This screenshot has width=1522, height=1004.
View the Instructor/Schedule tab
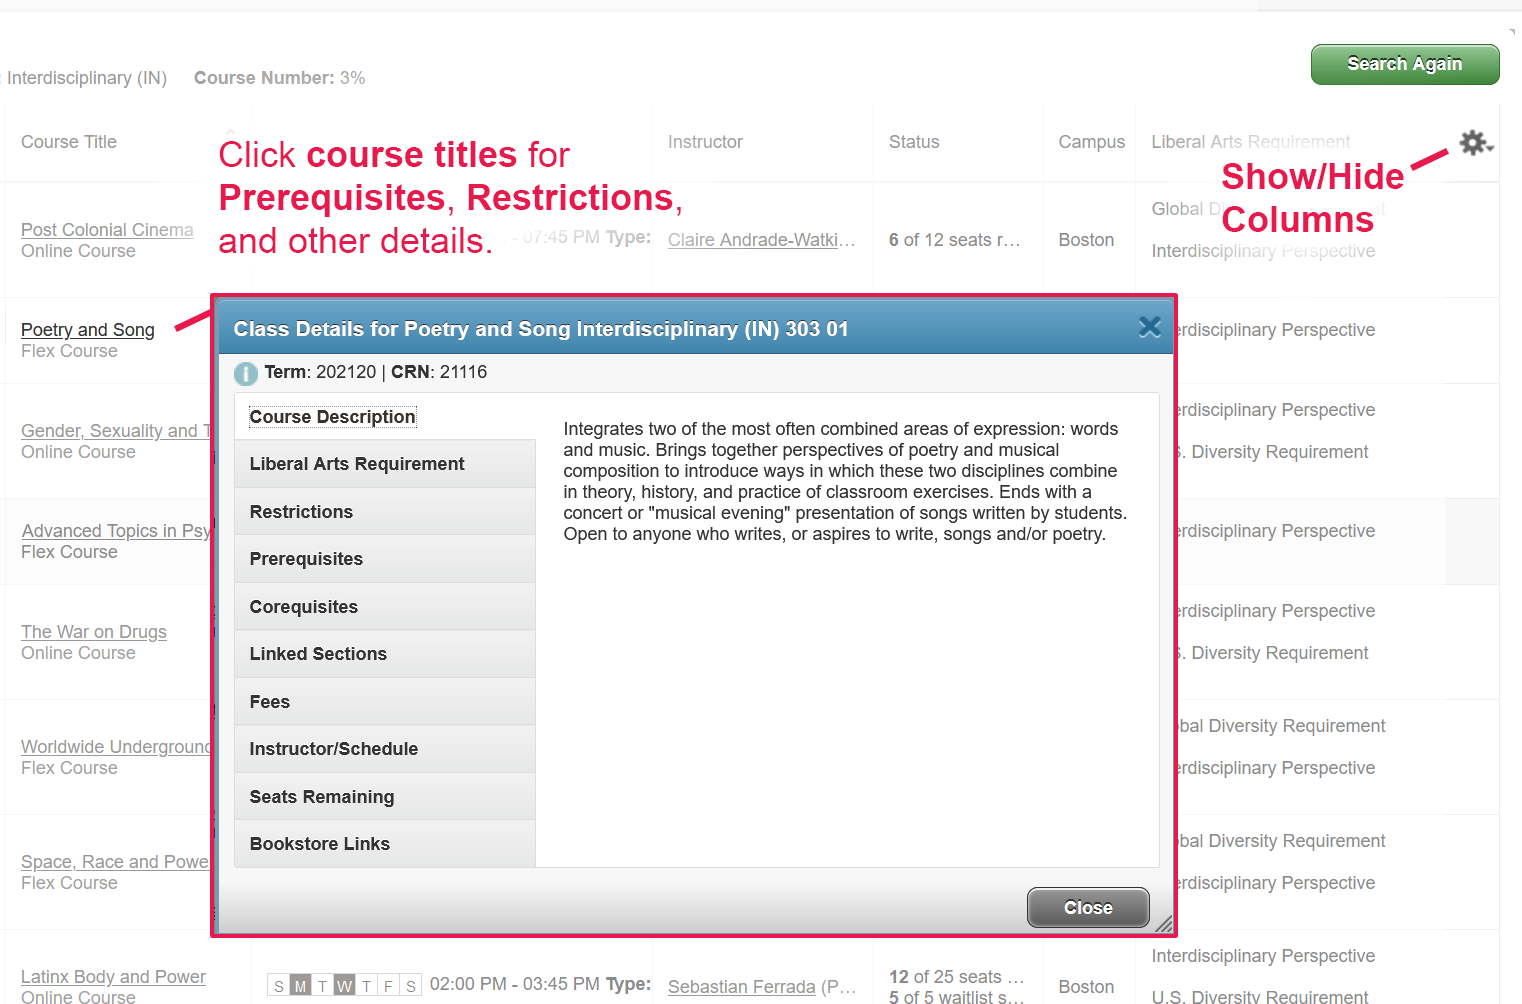click(x=385, y=749)
